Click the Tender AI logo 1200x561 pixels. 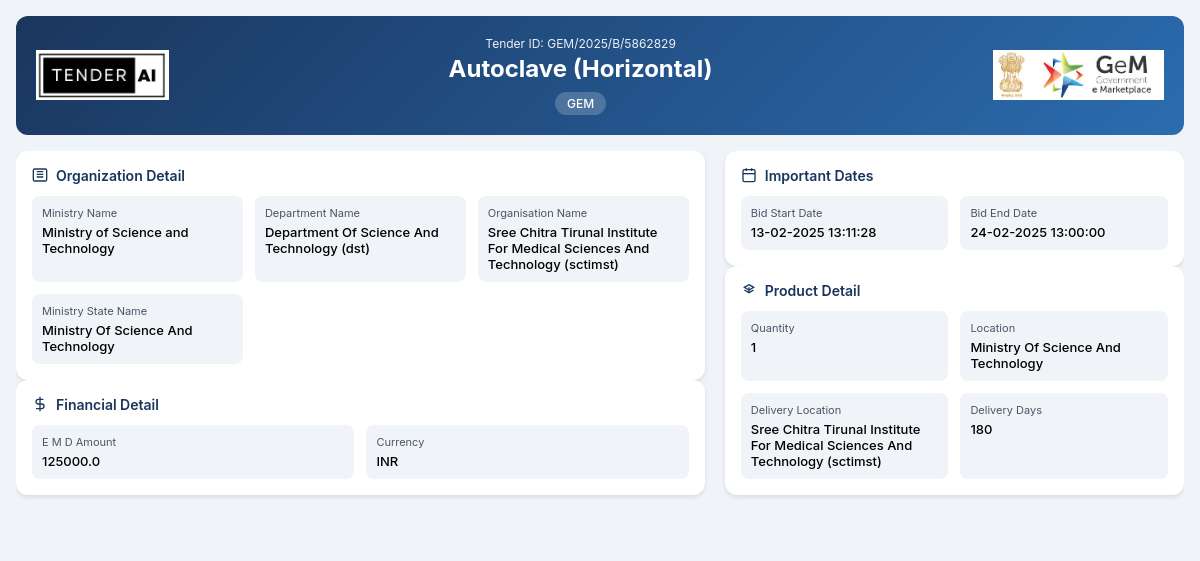pyautogui.click(x=102, y=75)
